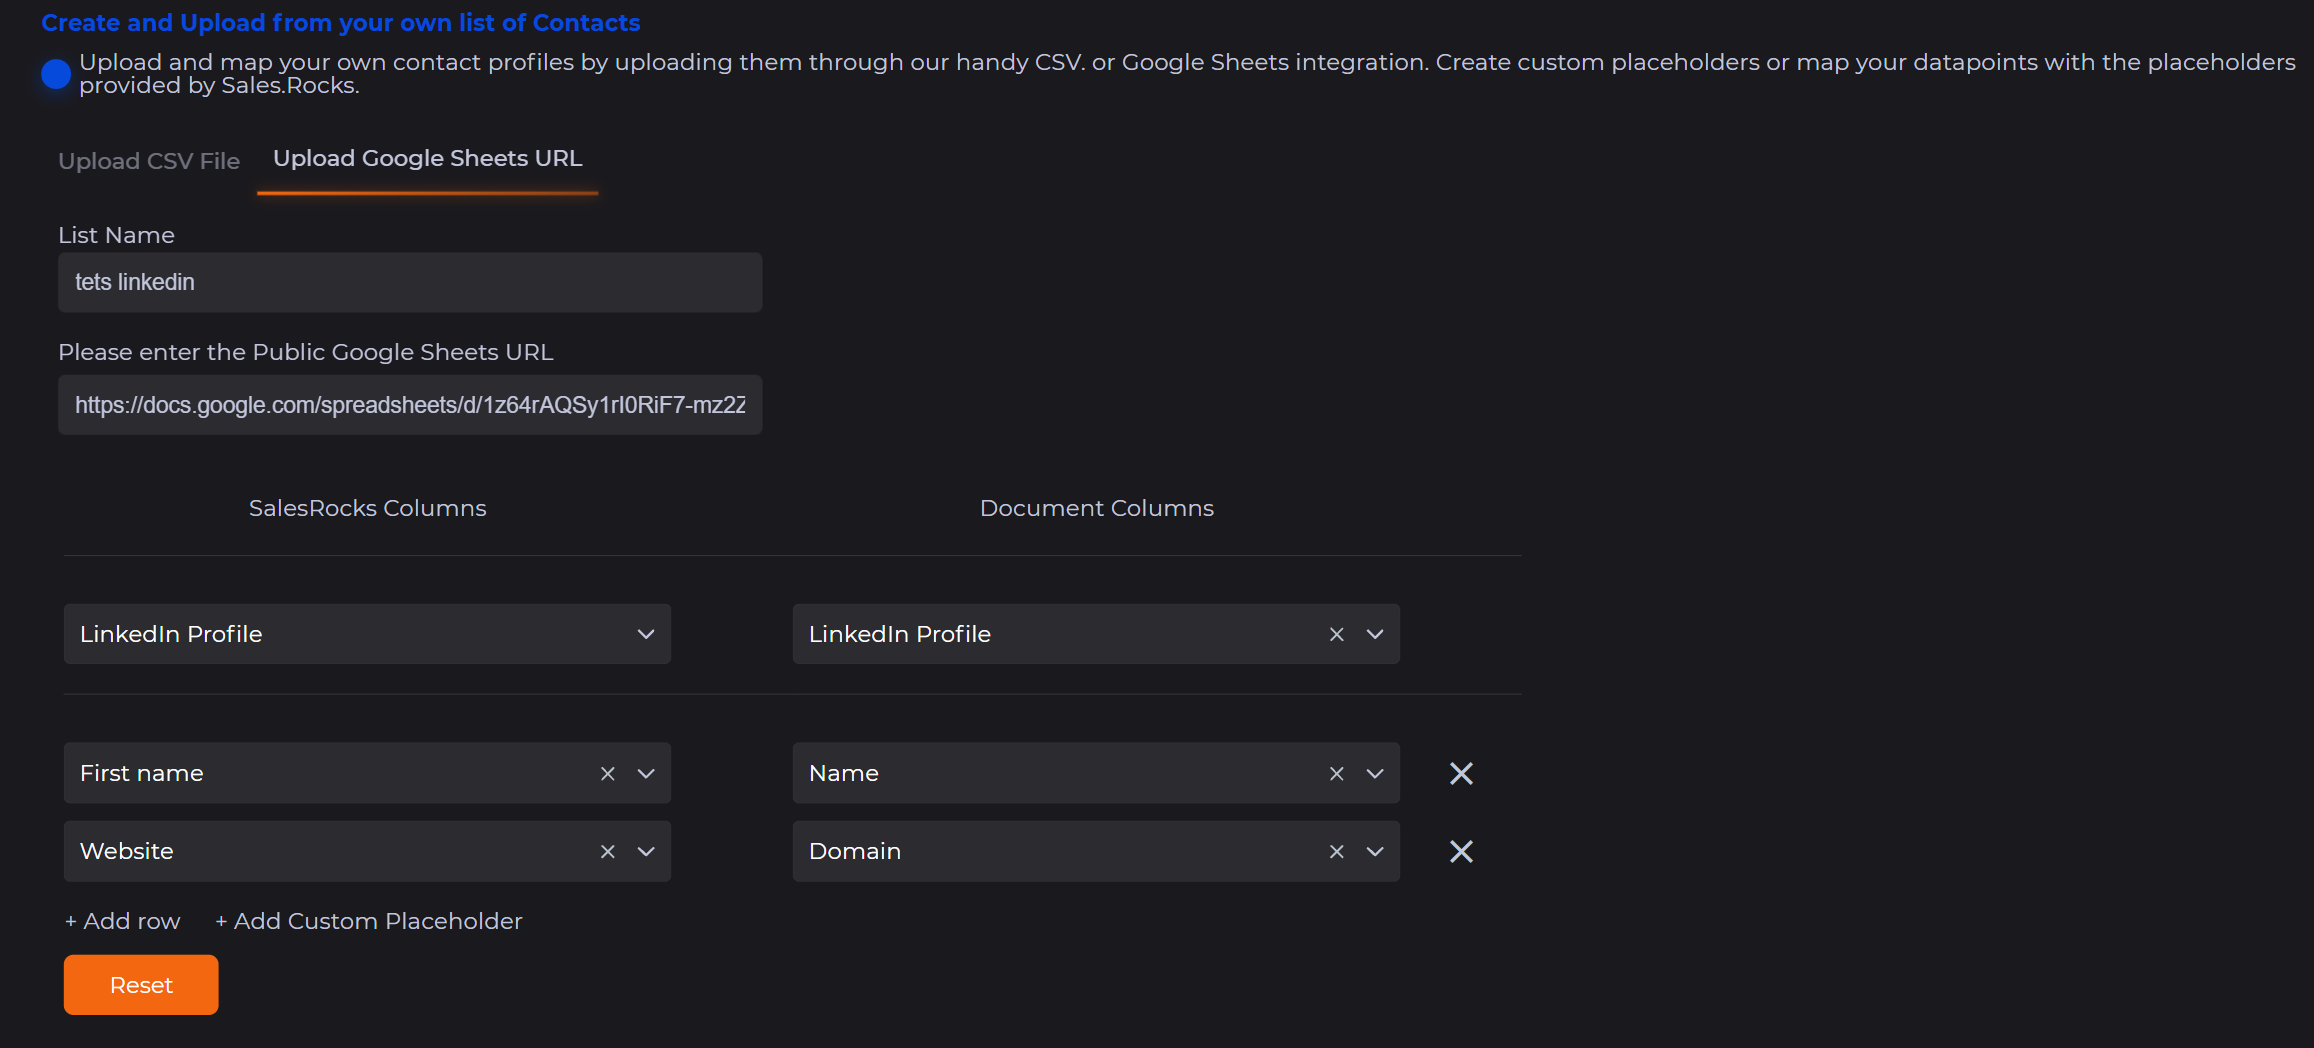Clear the First name column selection

click(607, 773)
